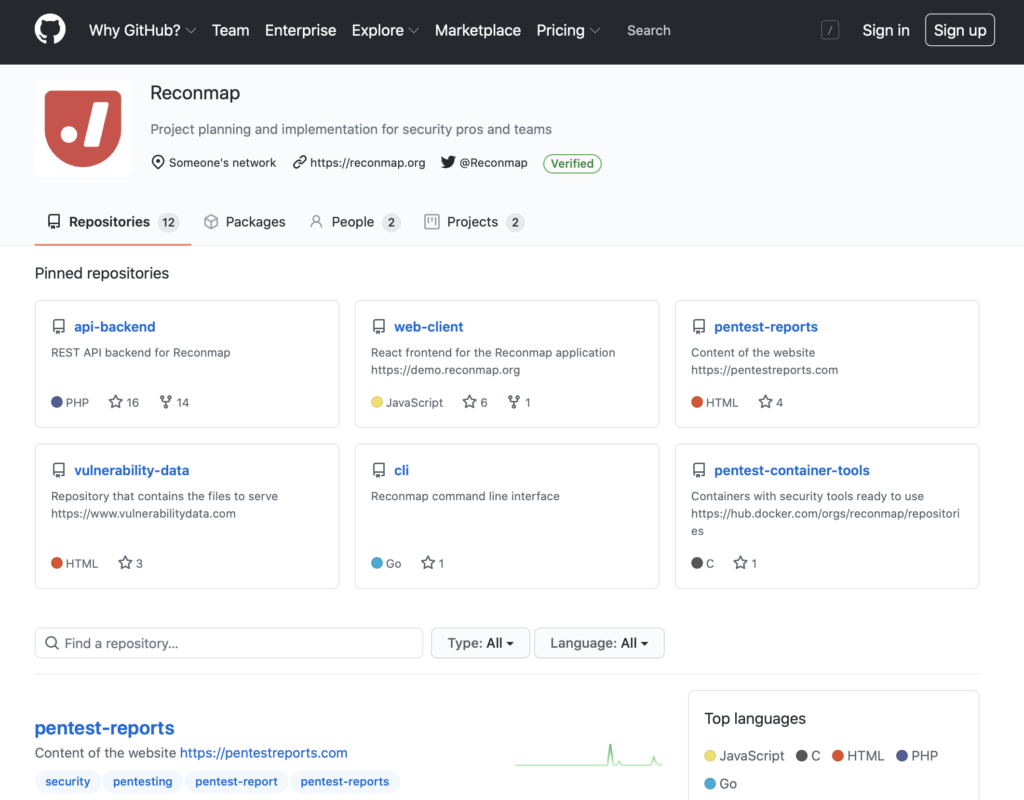The height and width of the screenshot is (800, 1024).
Task: Open stargazers of web-client (6 stars)
Action: [475, 402]
